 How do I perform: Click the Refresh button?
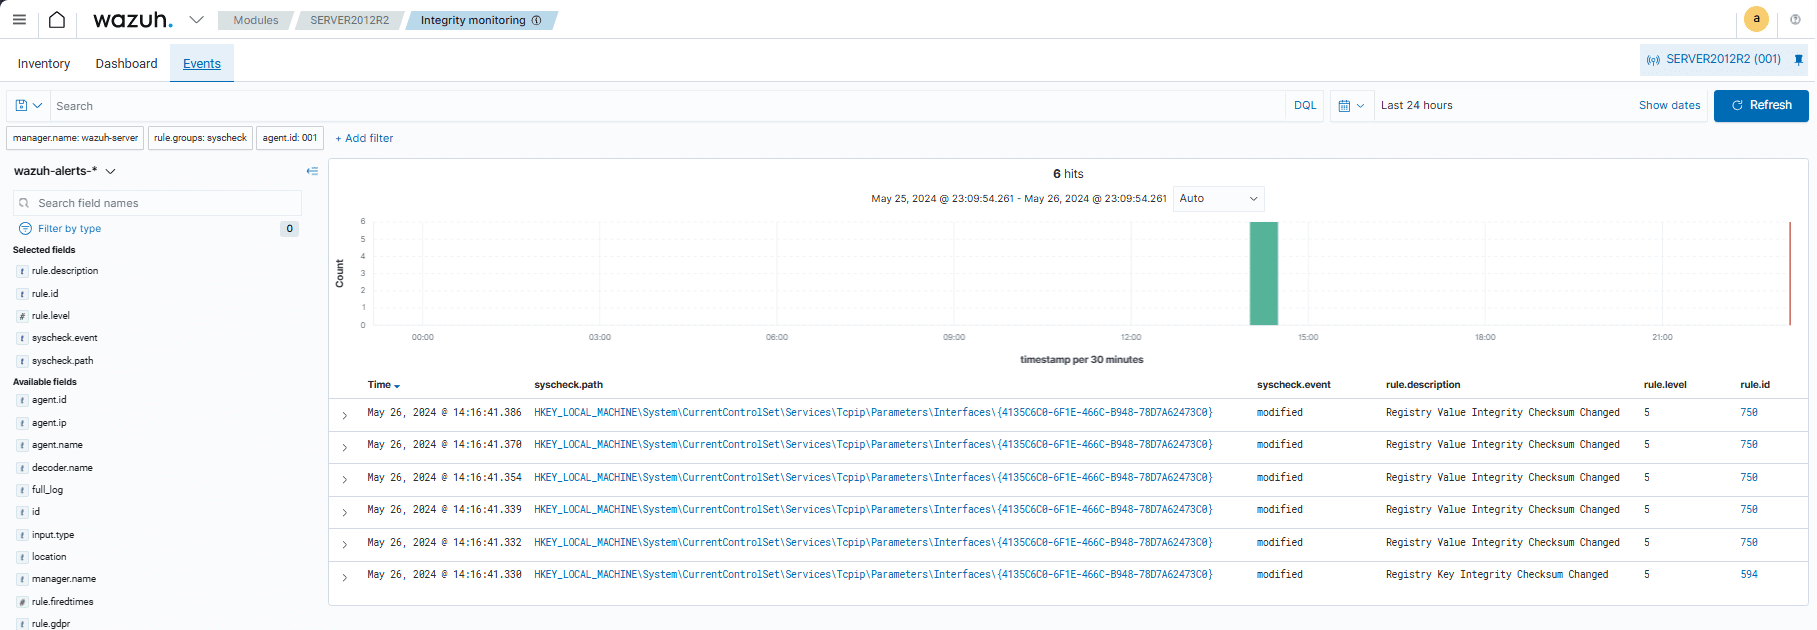coord(1760,106)
